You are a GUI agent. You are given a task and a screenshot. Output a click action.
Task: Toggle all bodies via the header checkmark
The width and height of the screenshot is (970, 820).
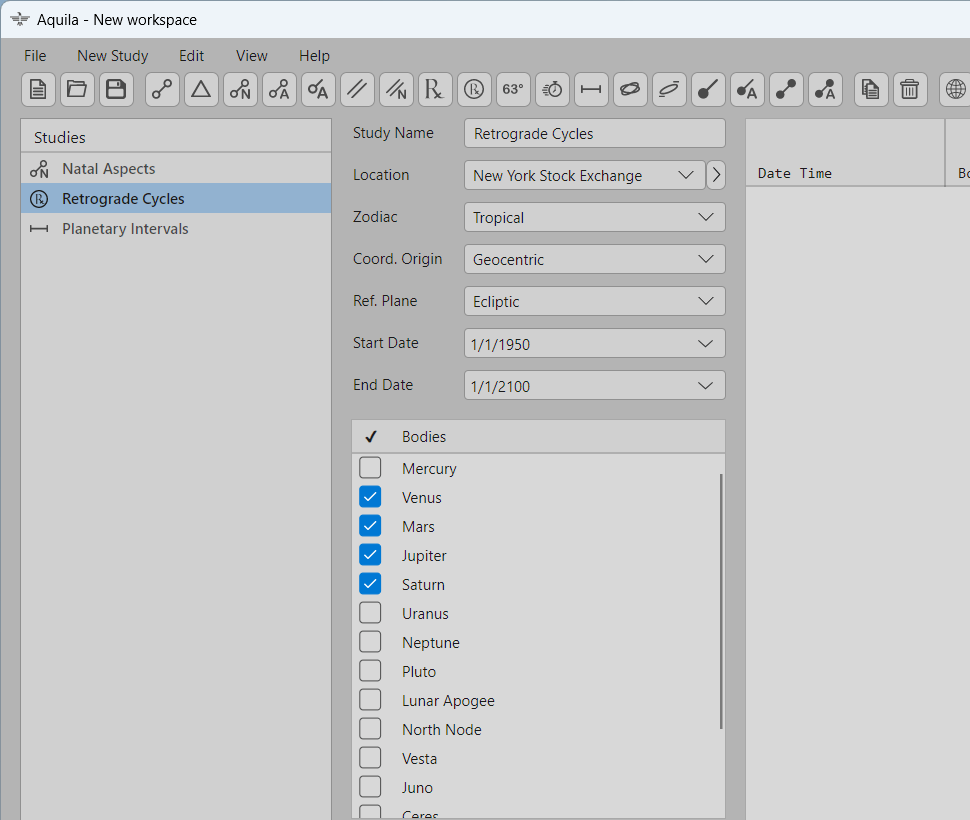[371, 437]
